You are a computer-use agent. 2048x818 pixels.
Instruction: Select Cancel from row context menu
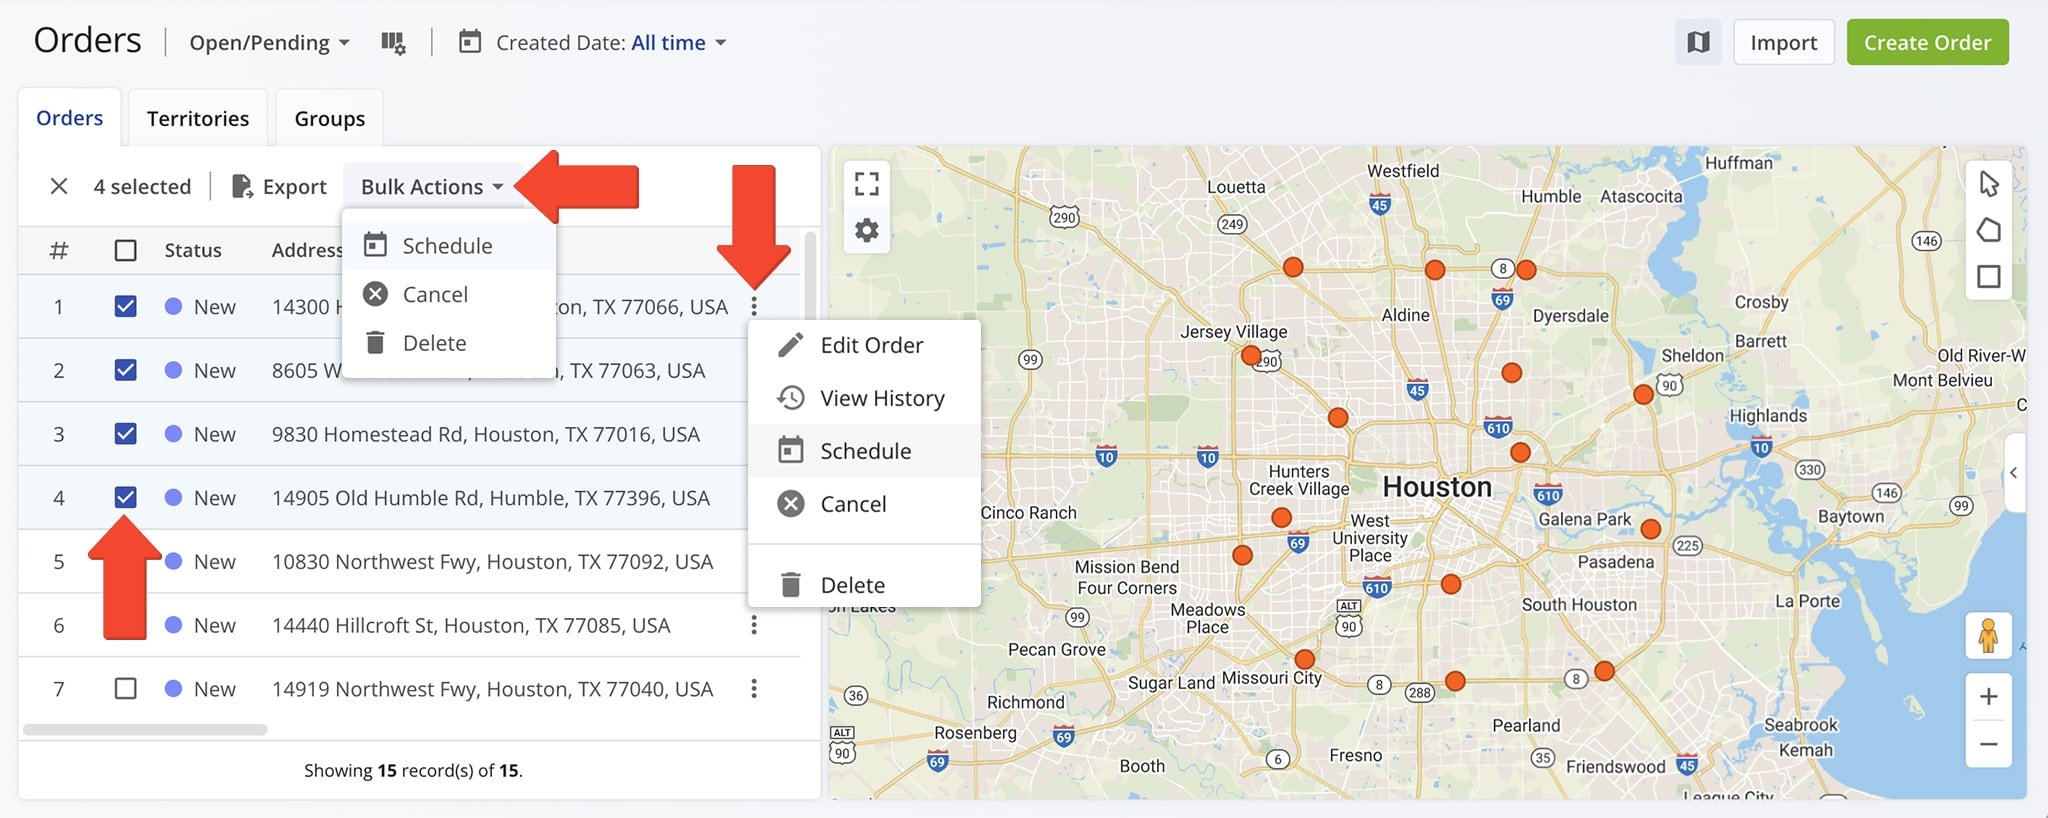(864, 504)
